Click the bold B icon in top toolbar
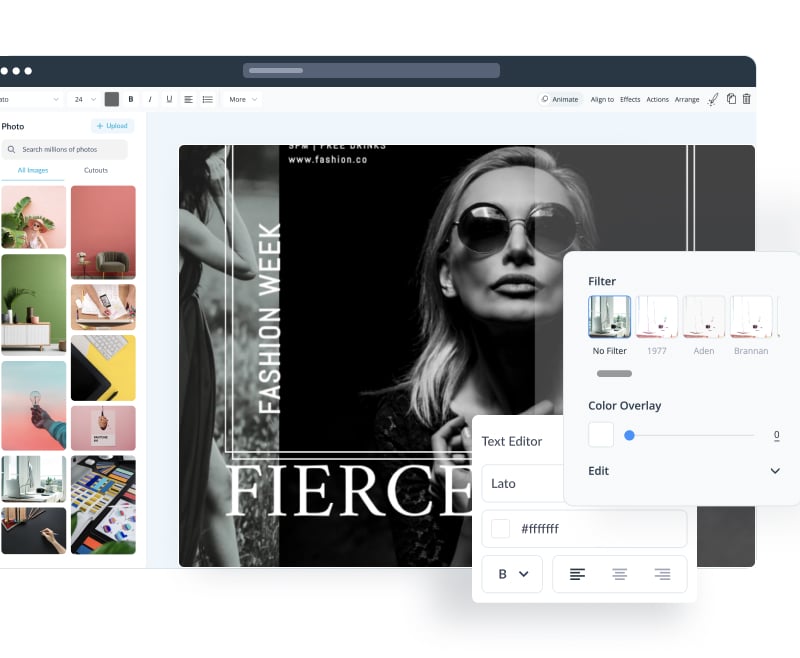This screenshot has width=800, height=658. [131, 99]
